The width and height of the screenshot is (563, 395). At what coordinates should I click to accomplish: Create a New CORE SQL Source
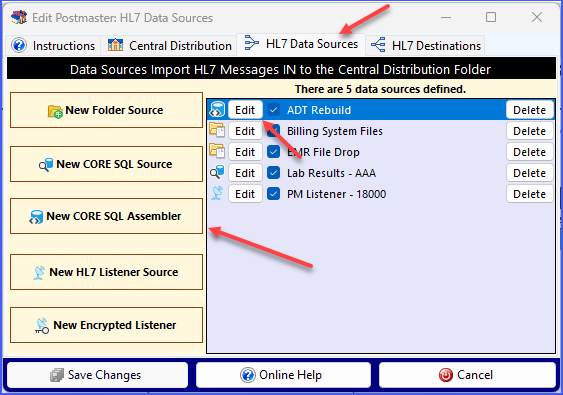(x=106, y=164)
